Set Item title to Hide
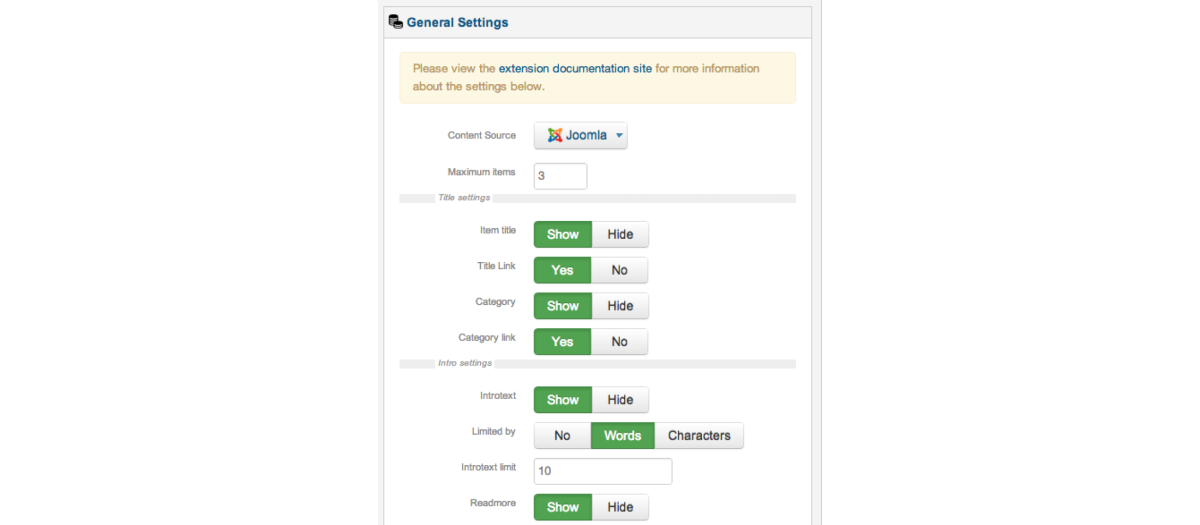The height and width of the screenshot is (525, 1200). pos(620,234)
